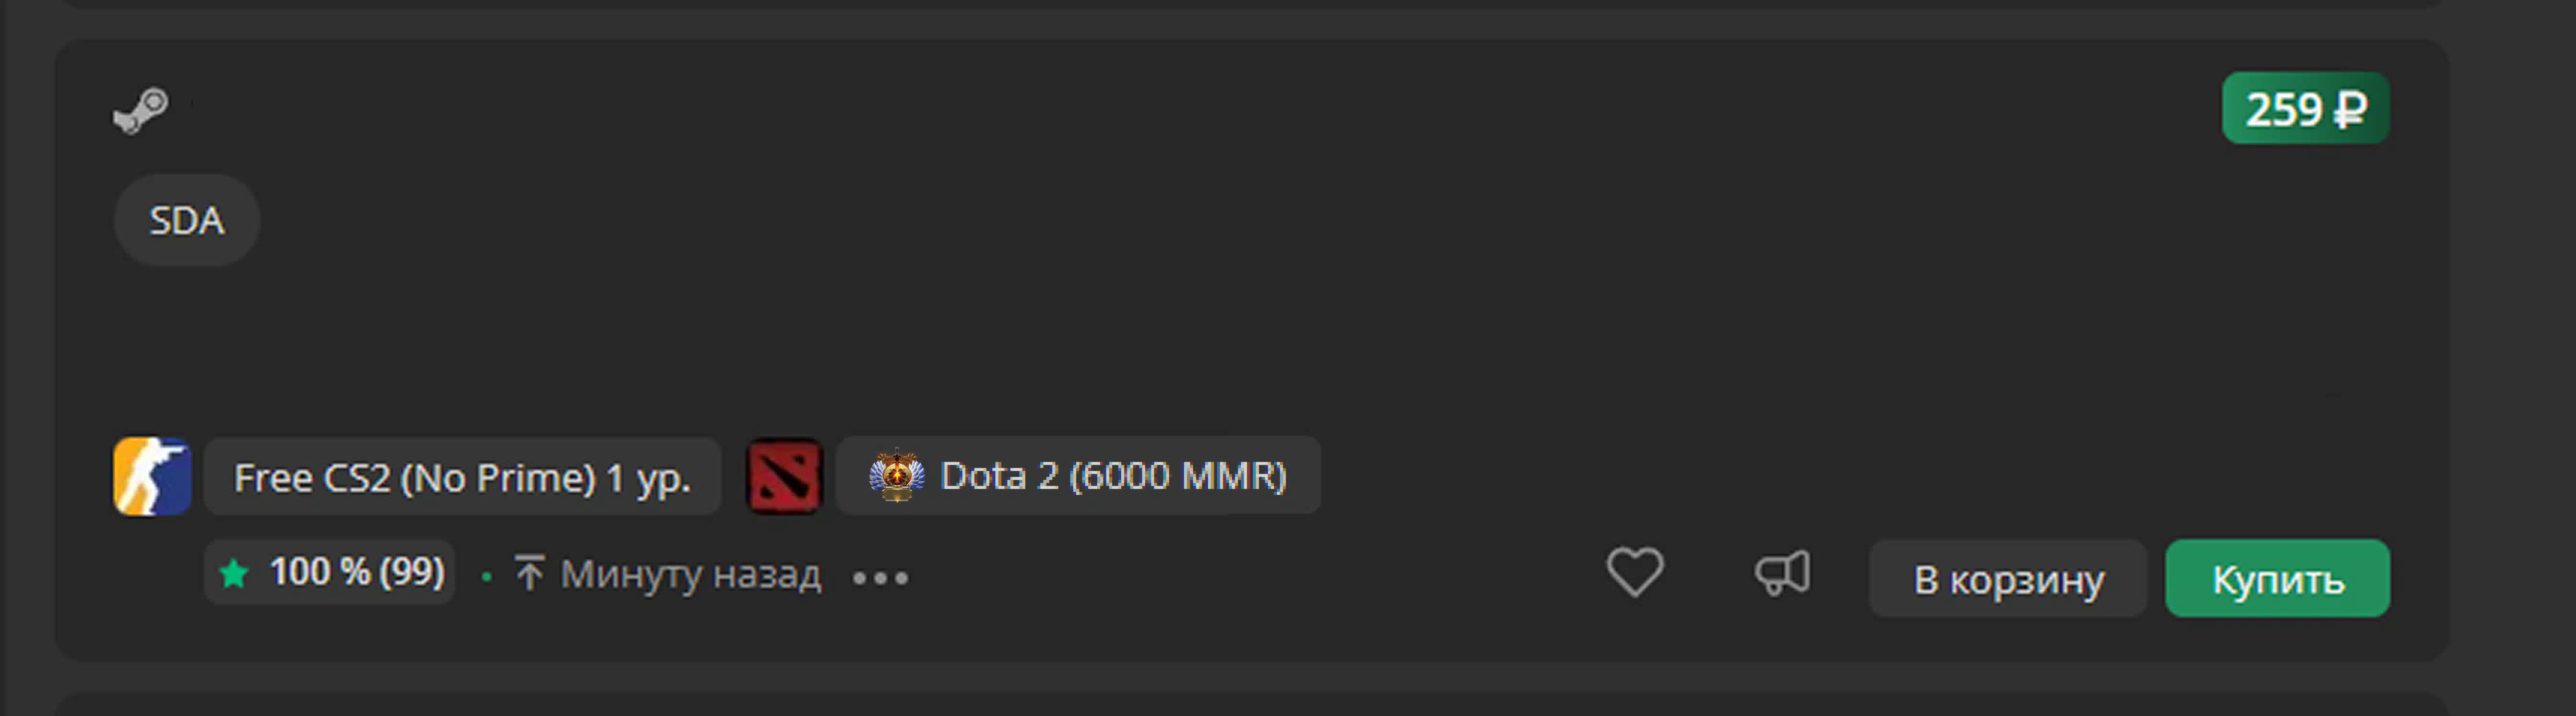2576x716 pixels.
Task: Click the red Dota 2 game icon
Action: [x=785, y=476]
